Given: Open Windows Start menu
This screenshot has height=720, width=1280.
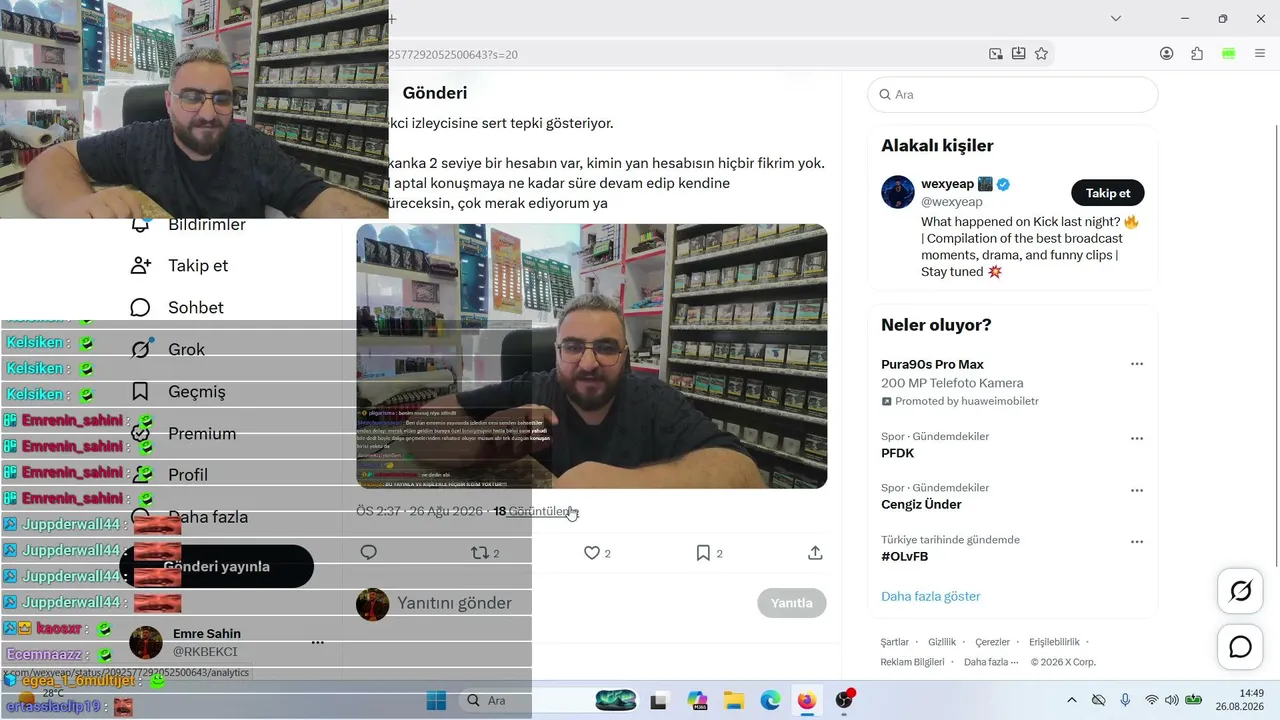Looking at the screenshot, I should click(436, 700).
